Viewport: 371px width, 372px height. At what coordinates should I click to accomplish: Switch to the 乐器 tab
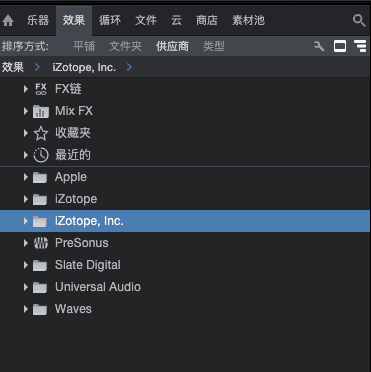click(x=38, y=21)
